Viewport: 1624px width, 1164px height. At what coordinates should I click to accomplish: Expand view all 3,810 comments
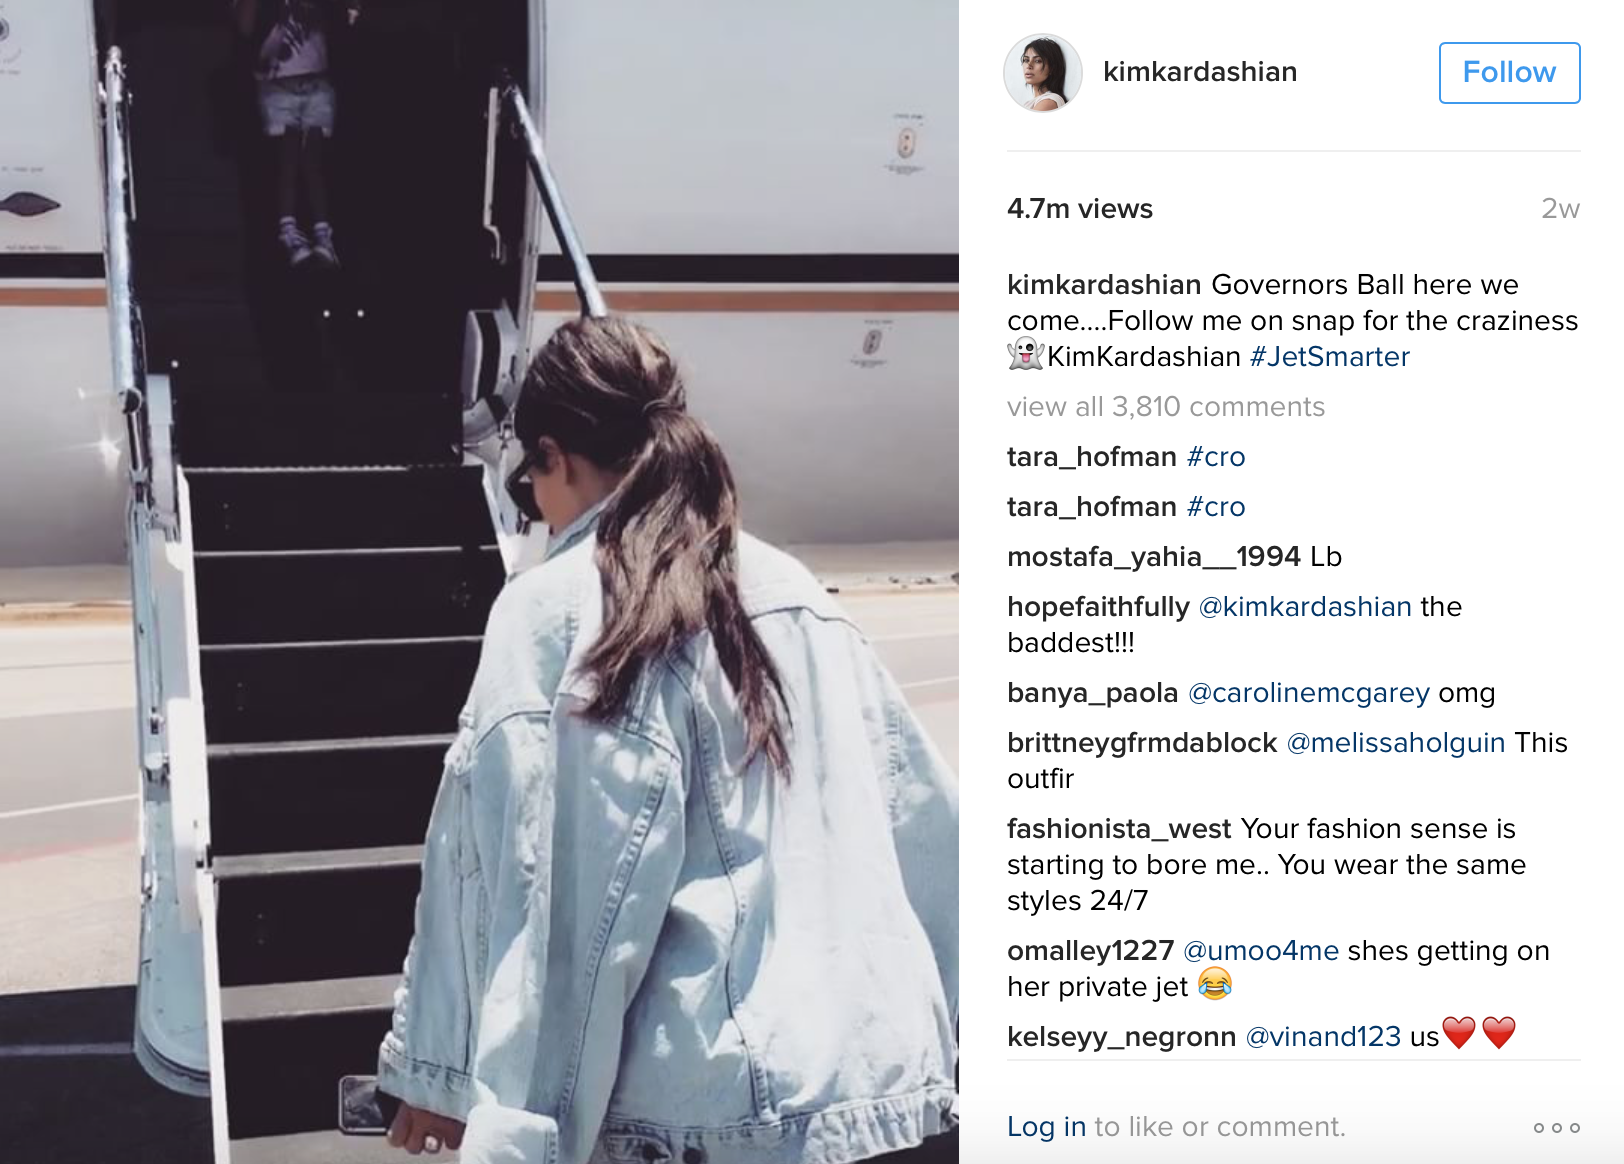1166,406
